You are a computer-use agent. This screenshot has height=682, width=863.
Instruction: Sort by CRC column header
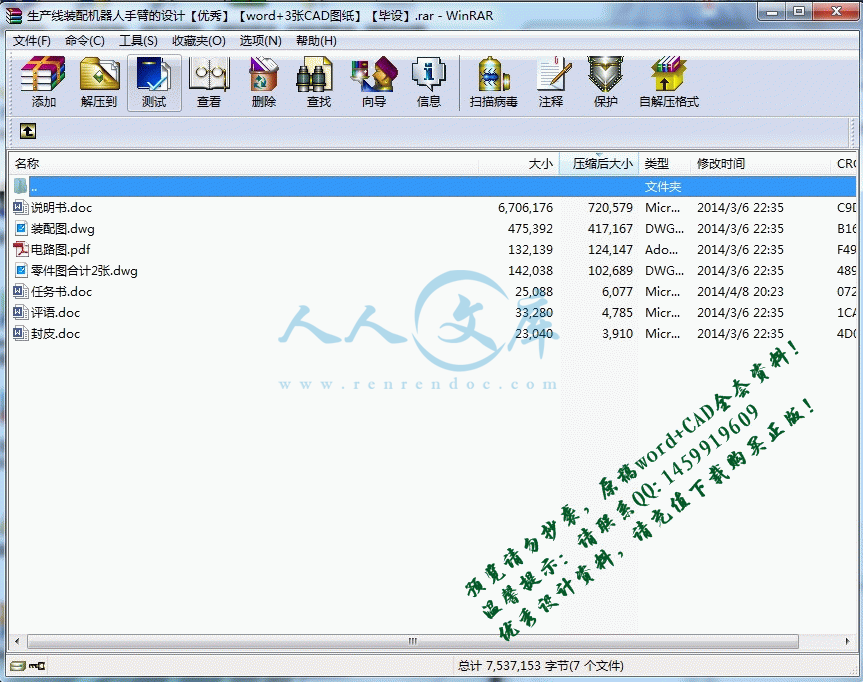coord(844,163)
